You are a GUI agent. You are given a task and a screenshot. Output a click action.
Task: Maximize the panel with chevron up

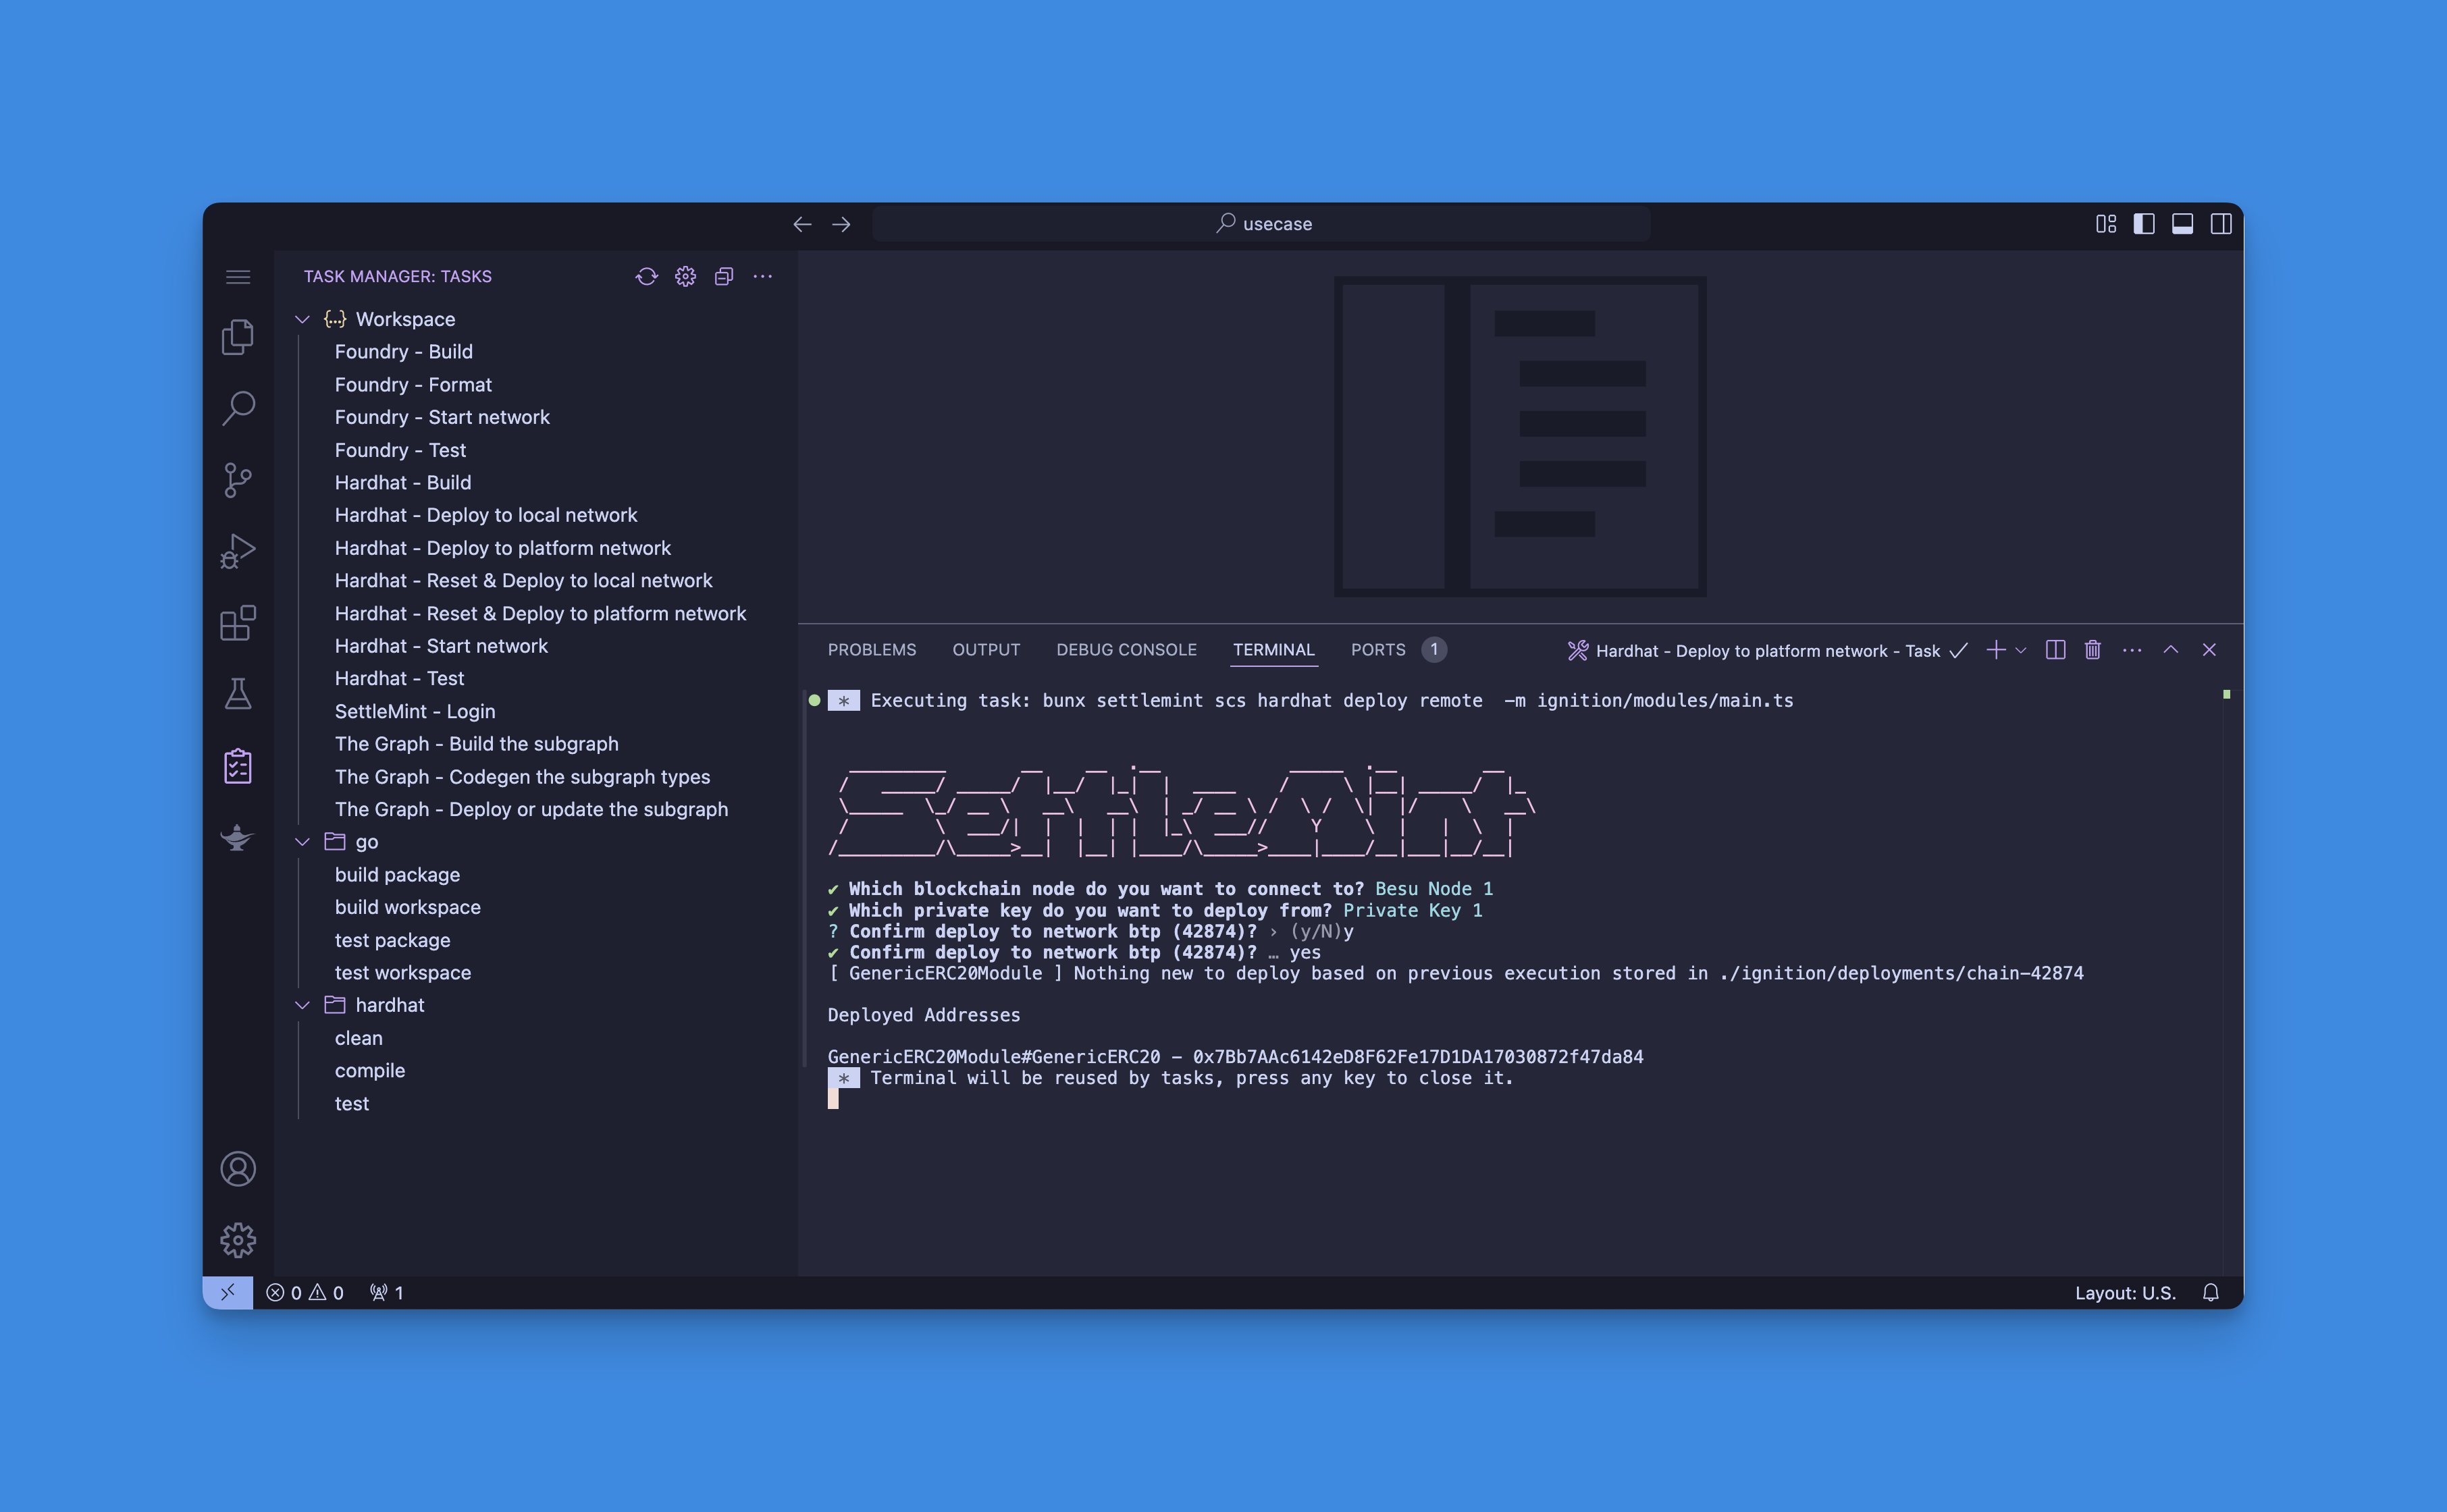coord(2171,650)
